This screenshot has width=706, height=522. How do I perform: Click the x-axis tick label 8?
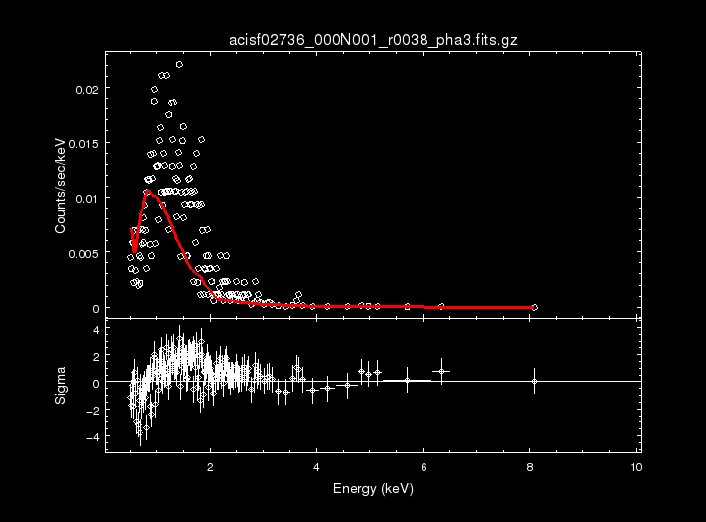531,468
